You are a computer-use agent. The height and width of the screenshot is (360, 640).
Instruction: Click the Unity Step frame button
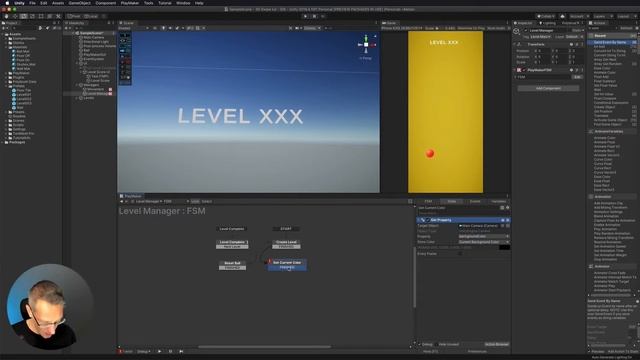pyautogui.click(x=323, y=16)
